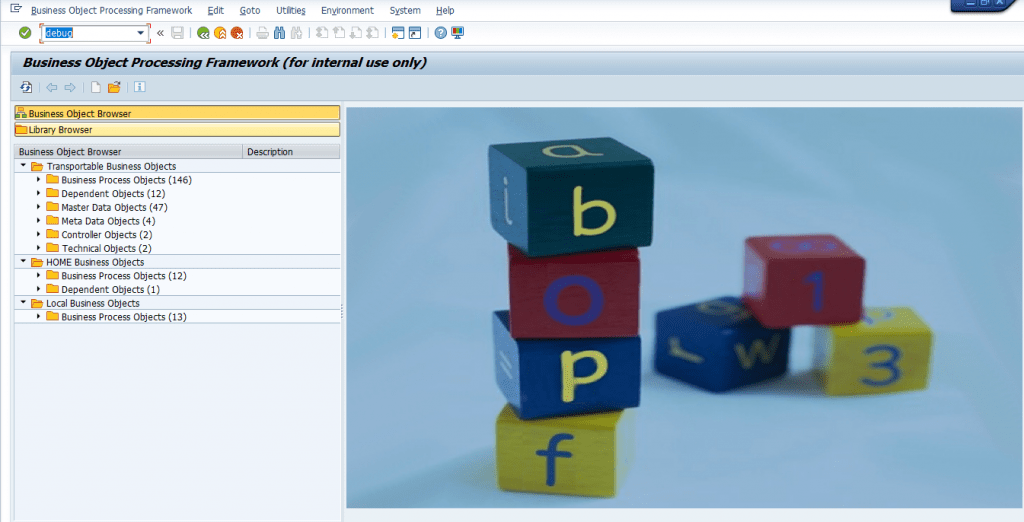Click the green Enter checkmark icon
1024x522 pixels.
tap(25, 33)
